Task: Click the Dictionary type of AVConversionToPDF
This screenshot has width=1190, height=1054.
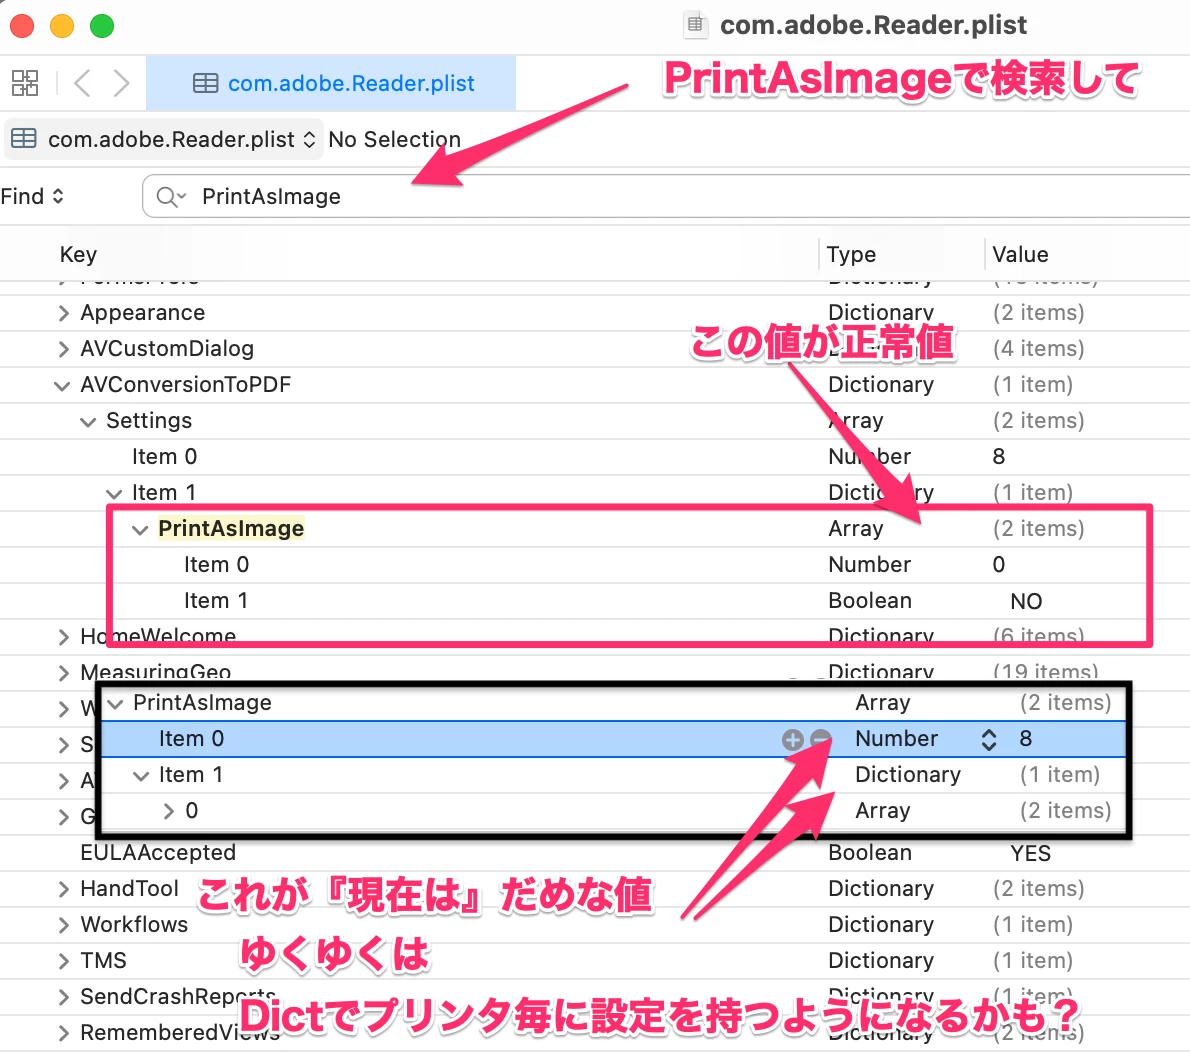Action: click(880, 385)
